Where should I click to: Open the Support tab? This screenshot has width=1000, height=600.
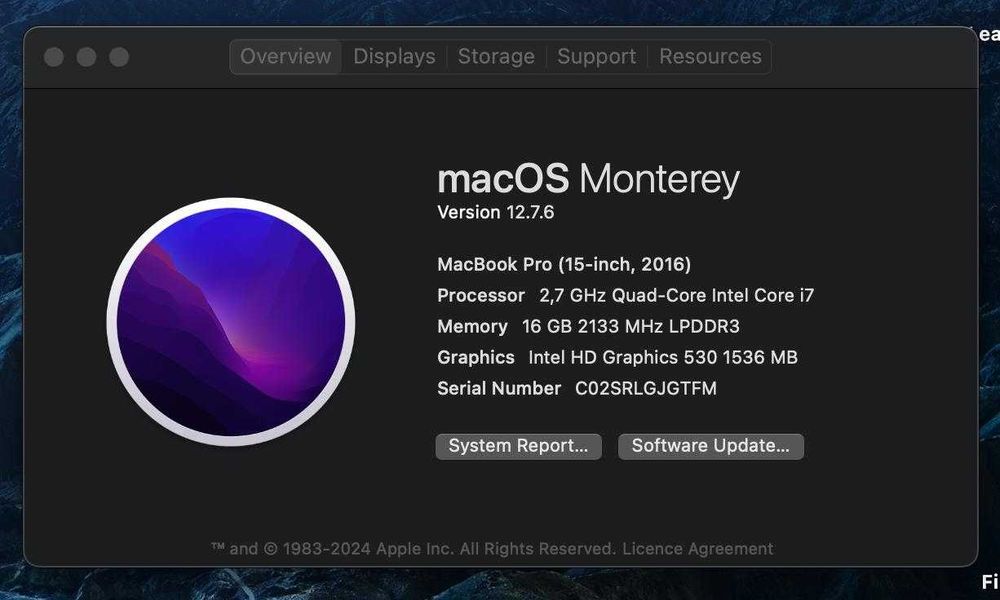pos(596,57)
